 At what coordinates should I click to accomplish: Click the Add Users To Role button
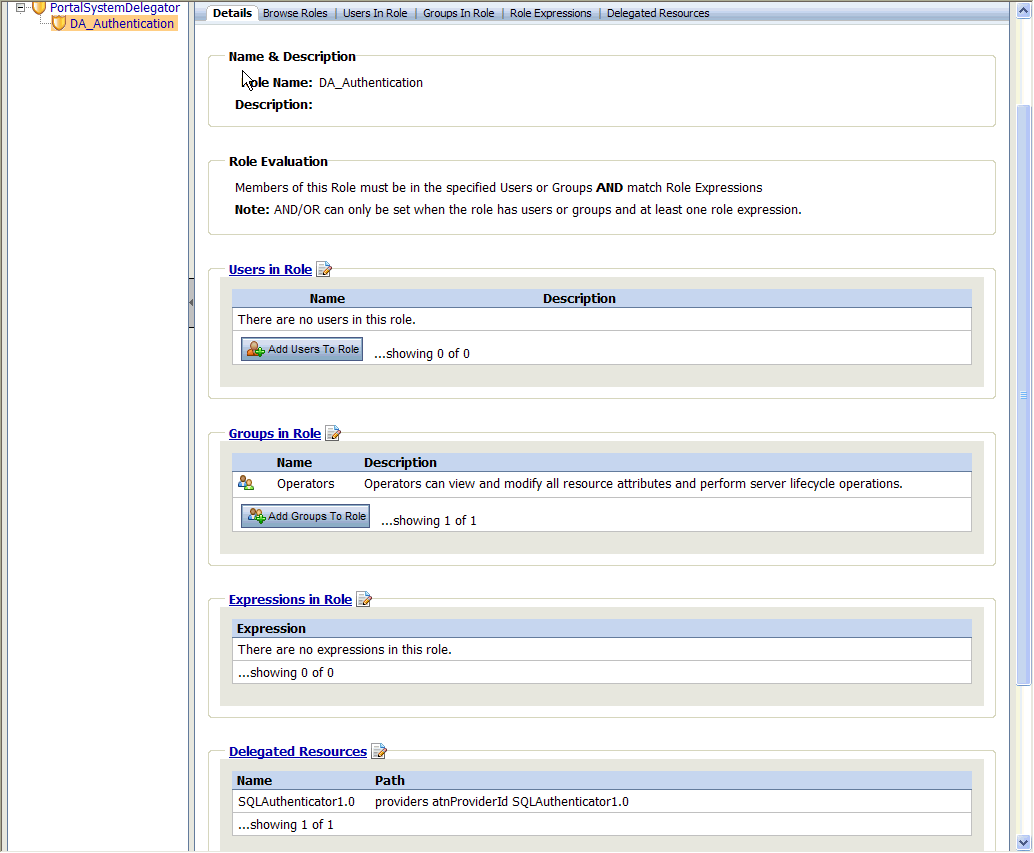[301, 348]
